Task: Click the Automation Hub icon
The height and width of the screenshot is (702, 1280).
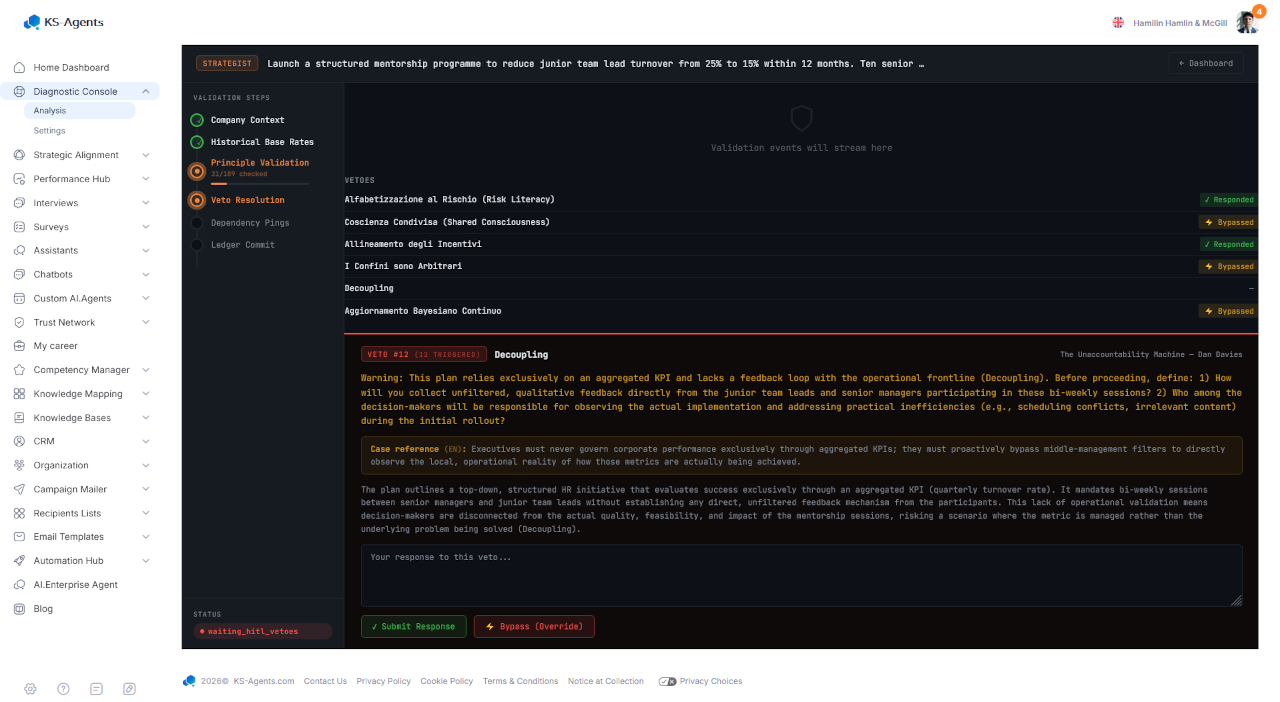Action: click(x=19, y=561)
